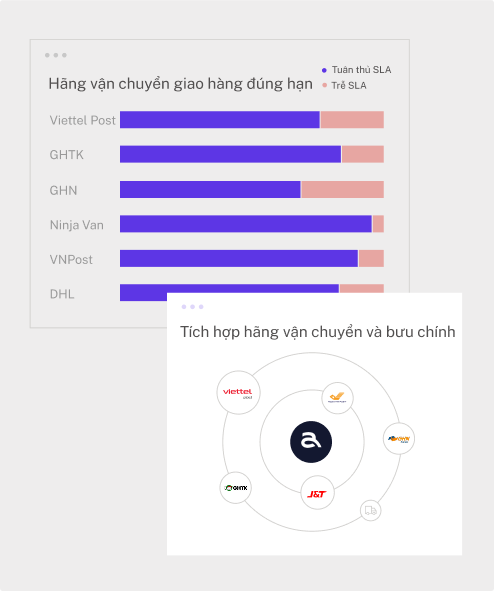
Task: Click the orange carrier logo at right
Action: 399,438
